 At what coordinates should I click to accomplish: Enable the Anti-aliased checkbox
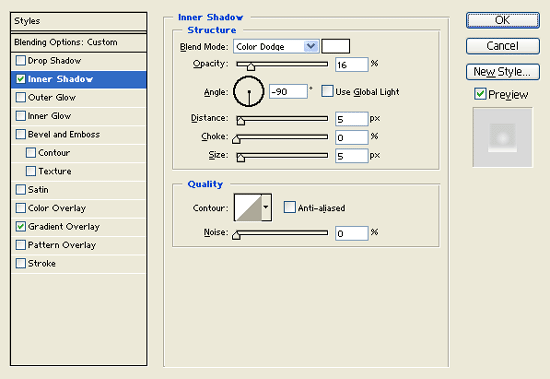(289, 207)
